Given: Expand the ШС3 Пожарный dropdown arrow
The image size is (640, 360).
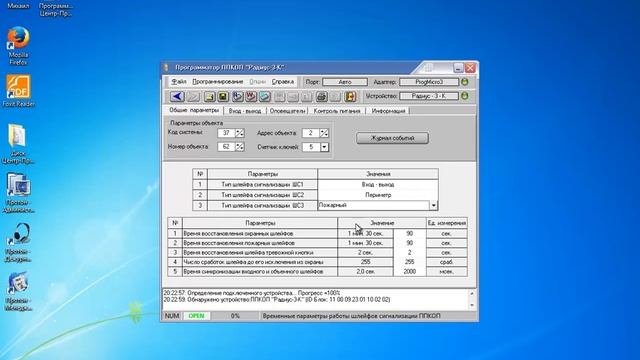Looking at the screenshot, I should [x=434, y=205].
